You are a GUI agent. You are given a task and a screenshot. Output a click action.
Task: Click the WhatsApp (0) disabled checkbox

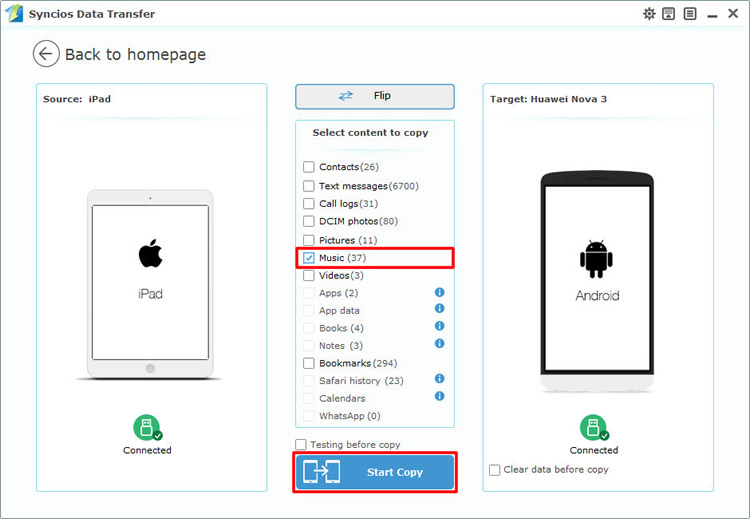click(309, 416)
